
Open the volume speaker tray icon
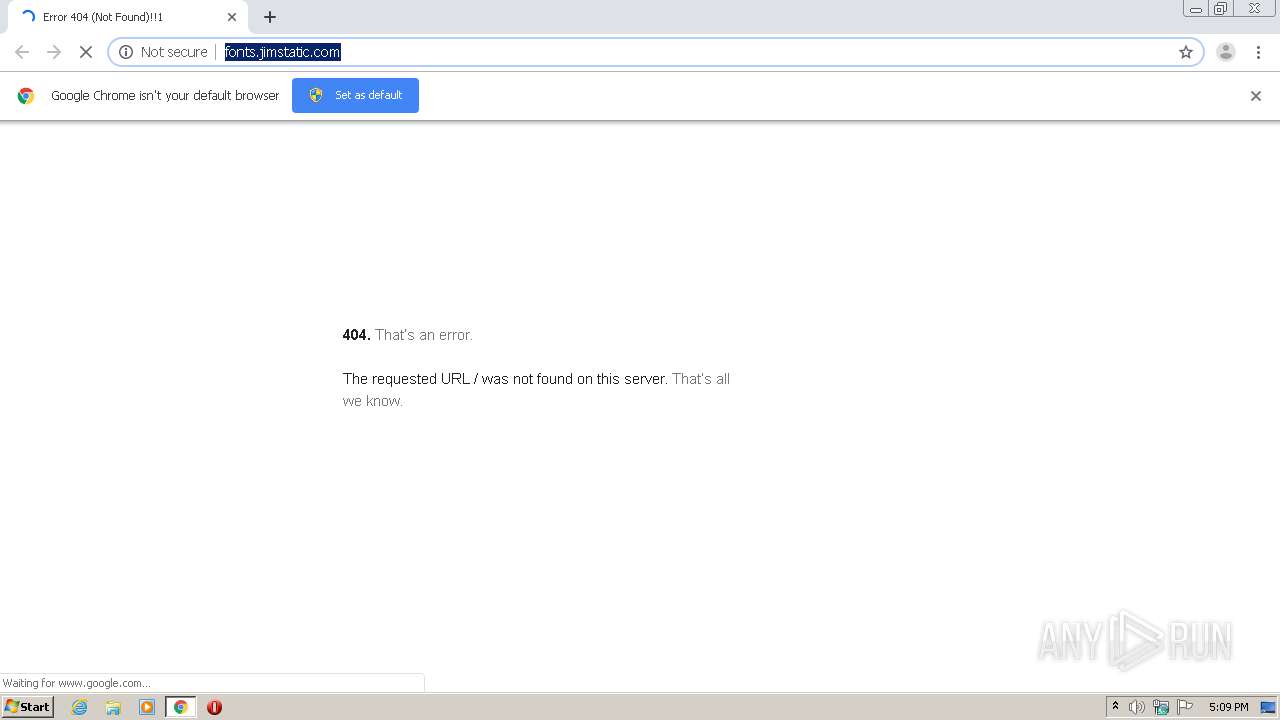[1137, 707]
